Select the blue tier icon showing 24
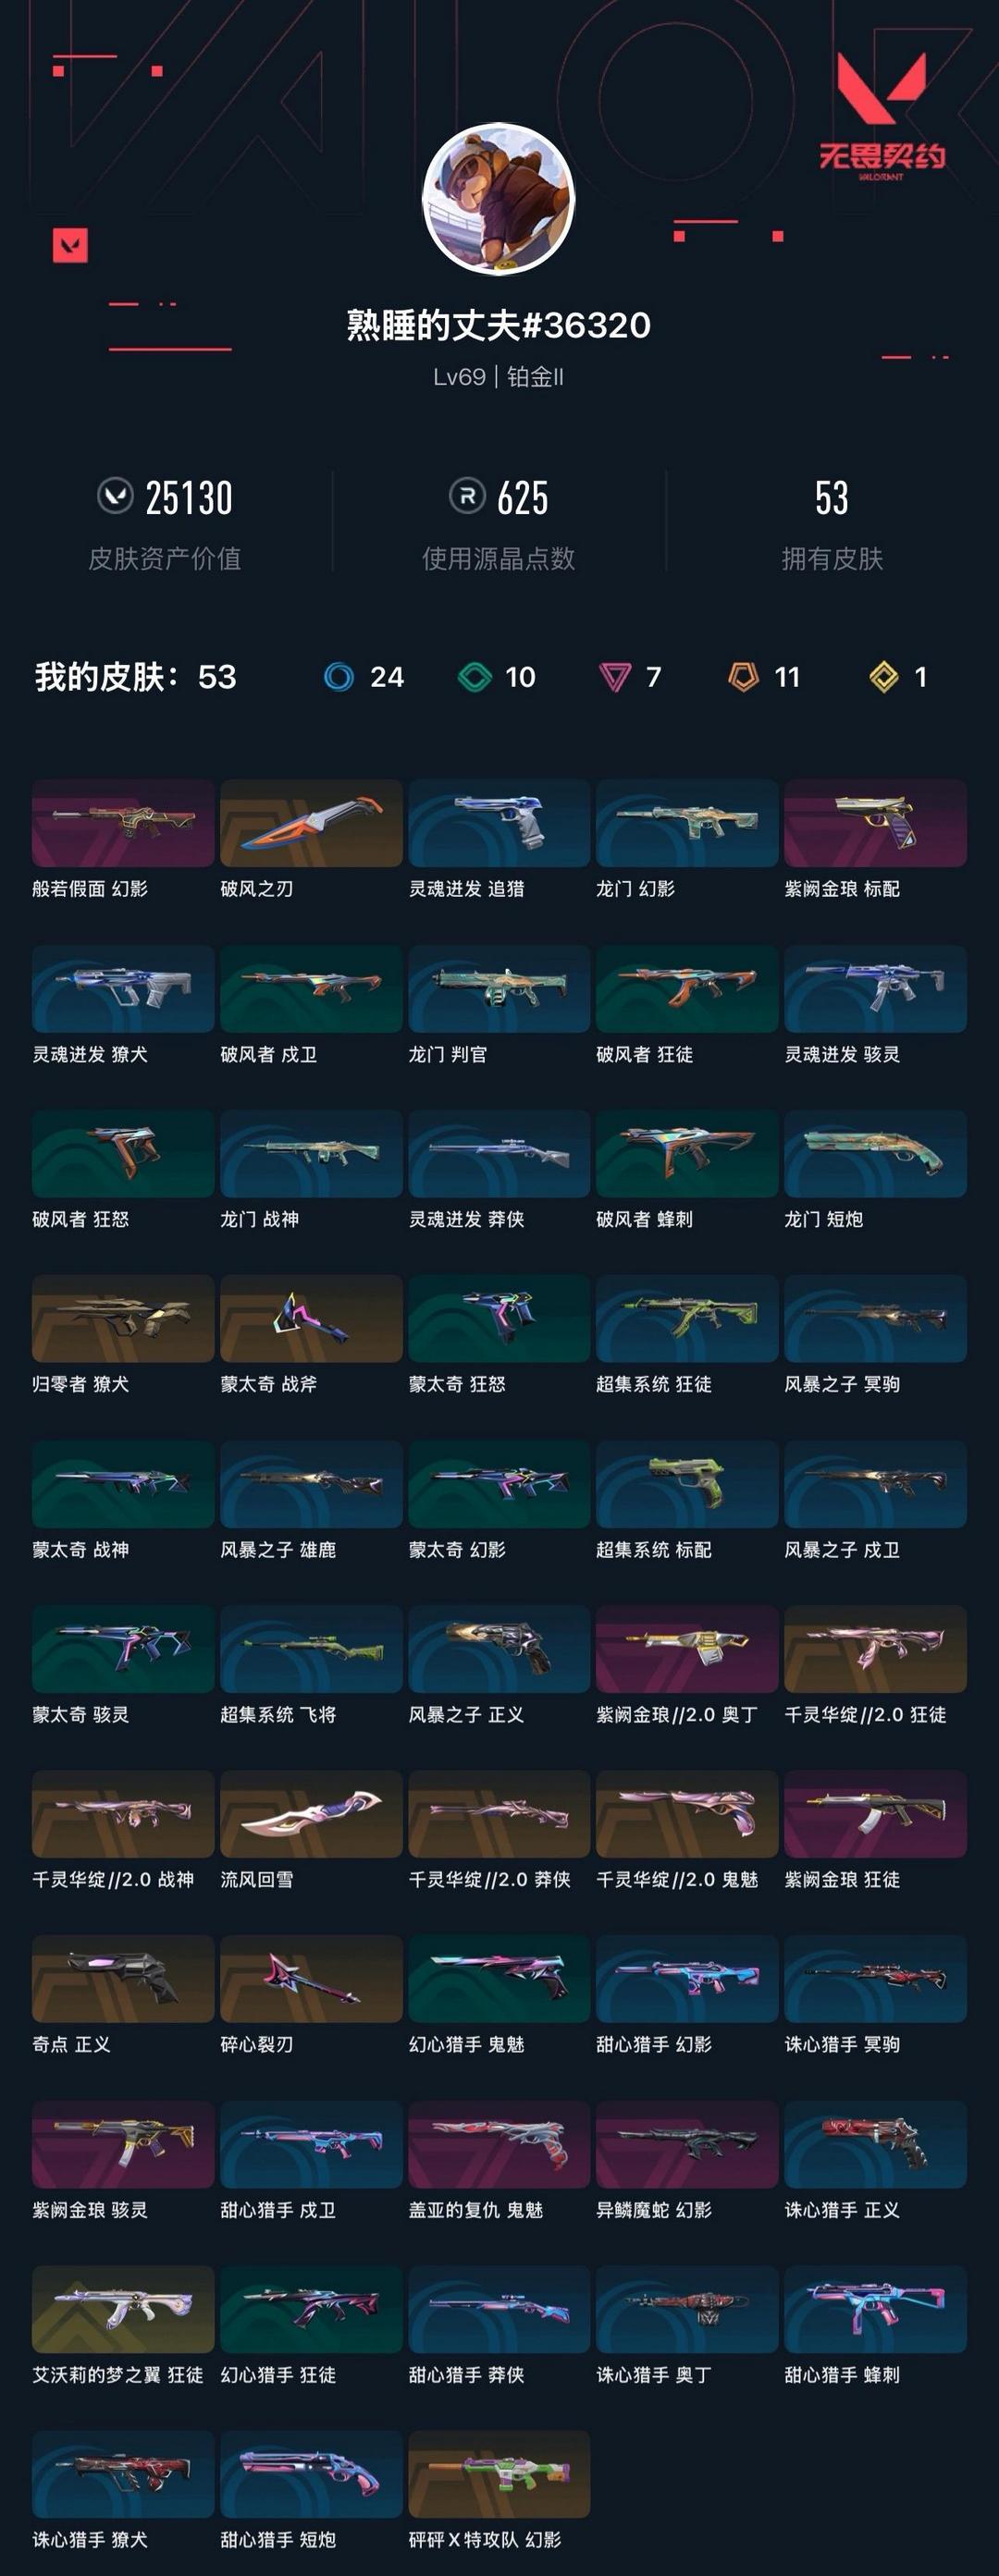 click(x=339, y=677)
